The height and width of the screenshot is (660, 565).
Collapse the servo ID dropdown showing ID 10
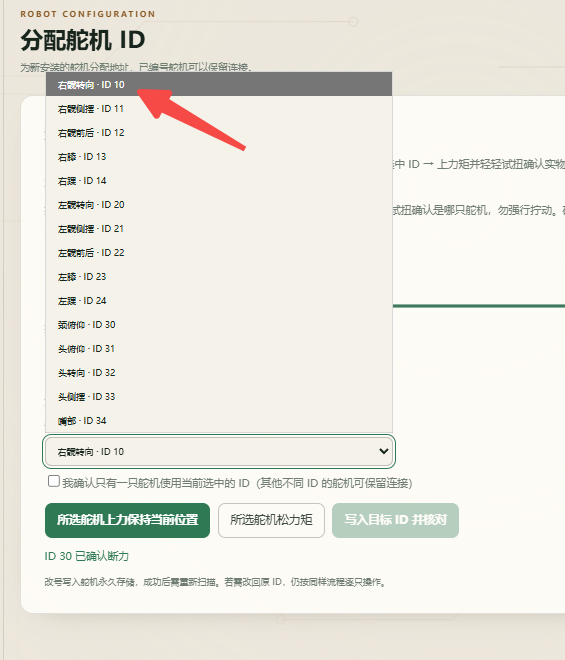219,451
